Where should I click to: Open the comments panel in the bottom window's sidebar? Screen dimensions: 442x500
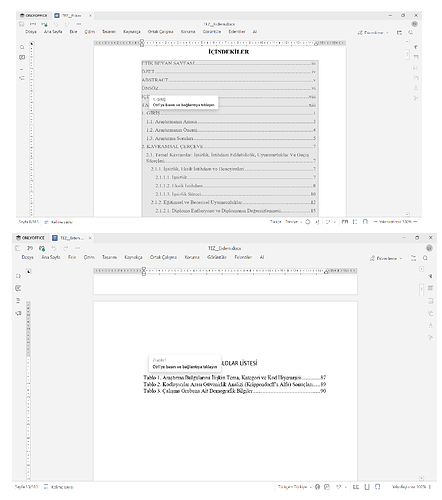click(x=18, y=288)
